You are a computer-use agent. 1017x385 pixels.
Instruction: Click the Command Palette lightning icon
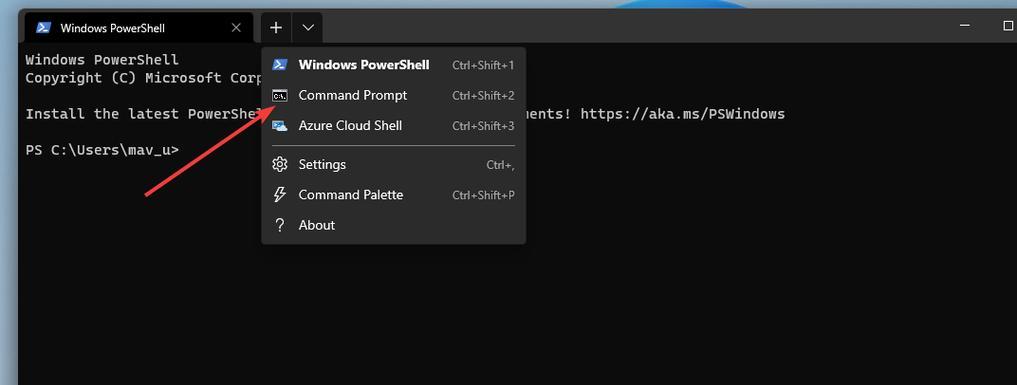click(280, 194)
